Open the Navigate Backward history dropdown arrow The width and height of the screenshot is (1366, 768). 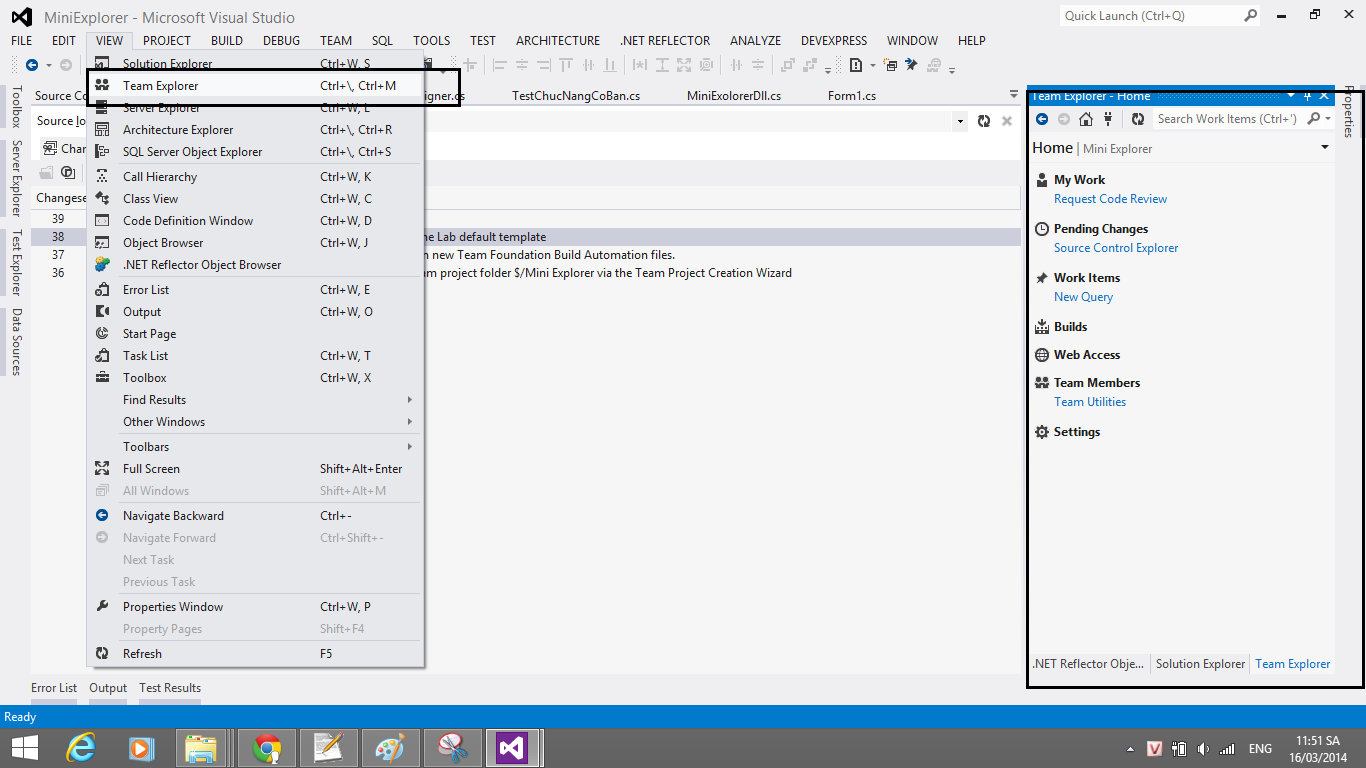point(48,65)
